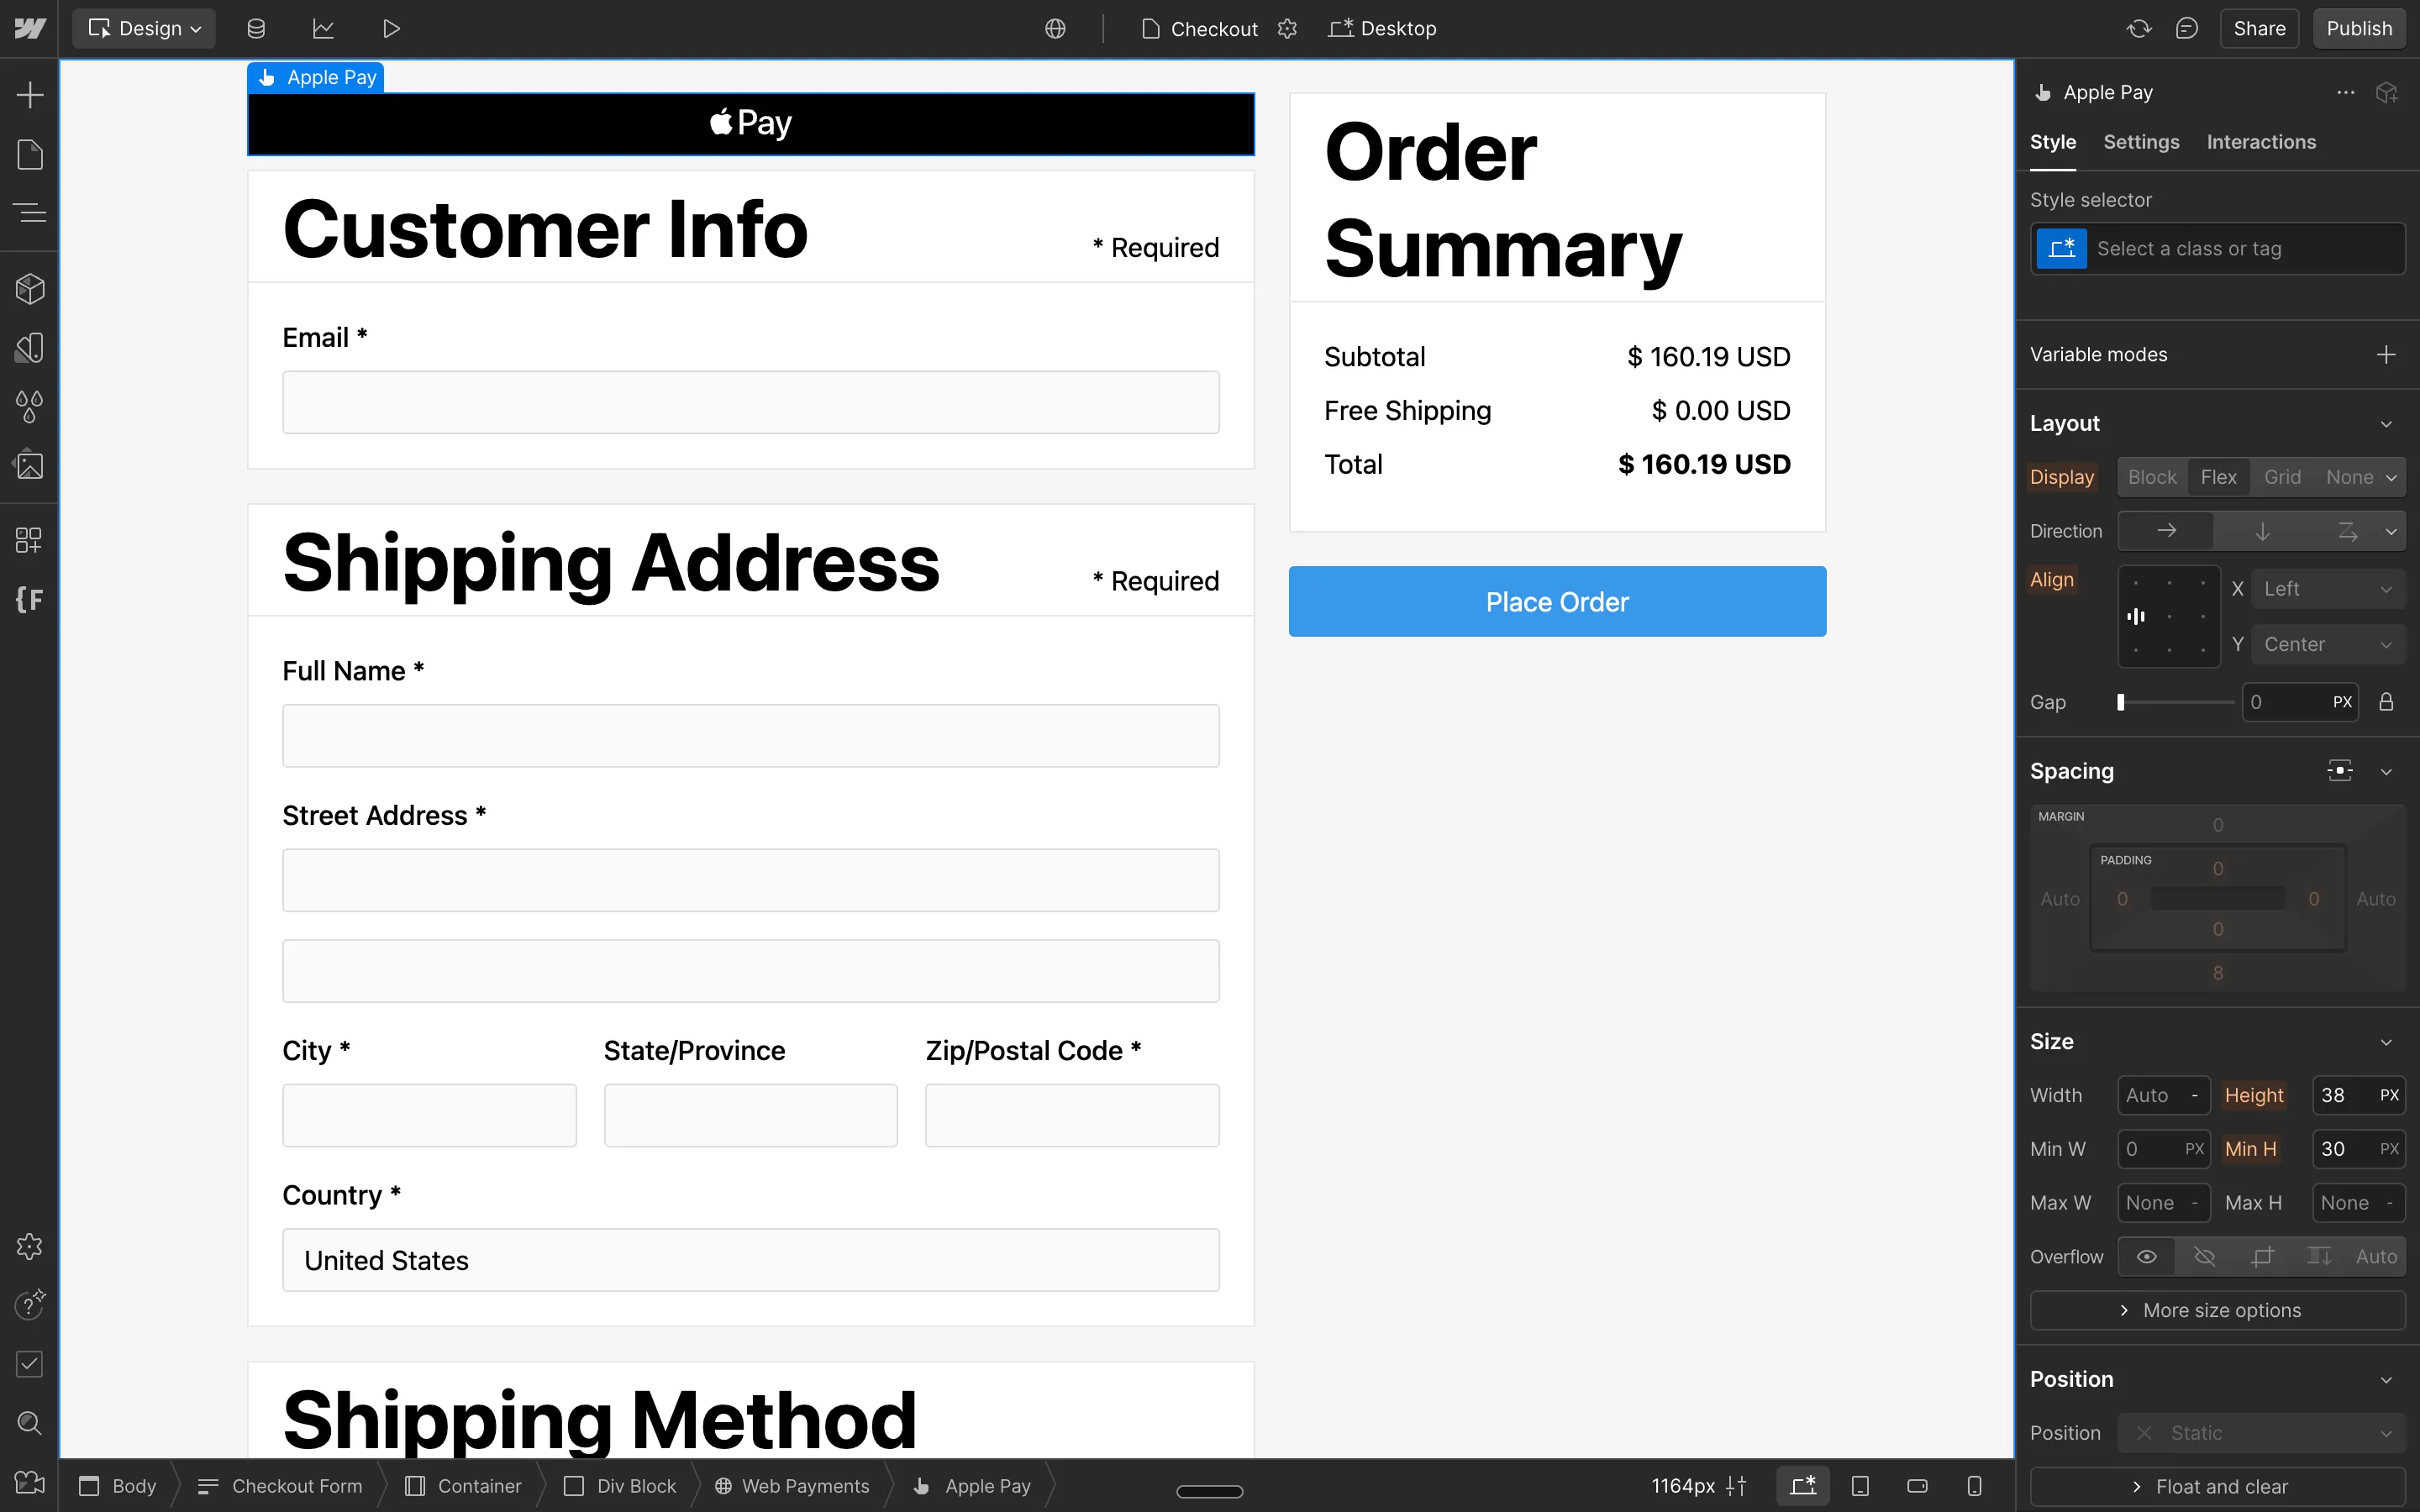Viewport: 2420px width, 1512px height.
Task: Open the video tutorials icon
Action: tap(29, 1482)
